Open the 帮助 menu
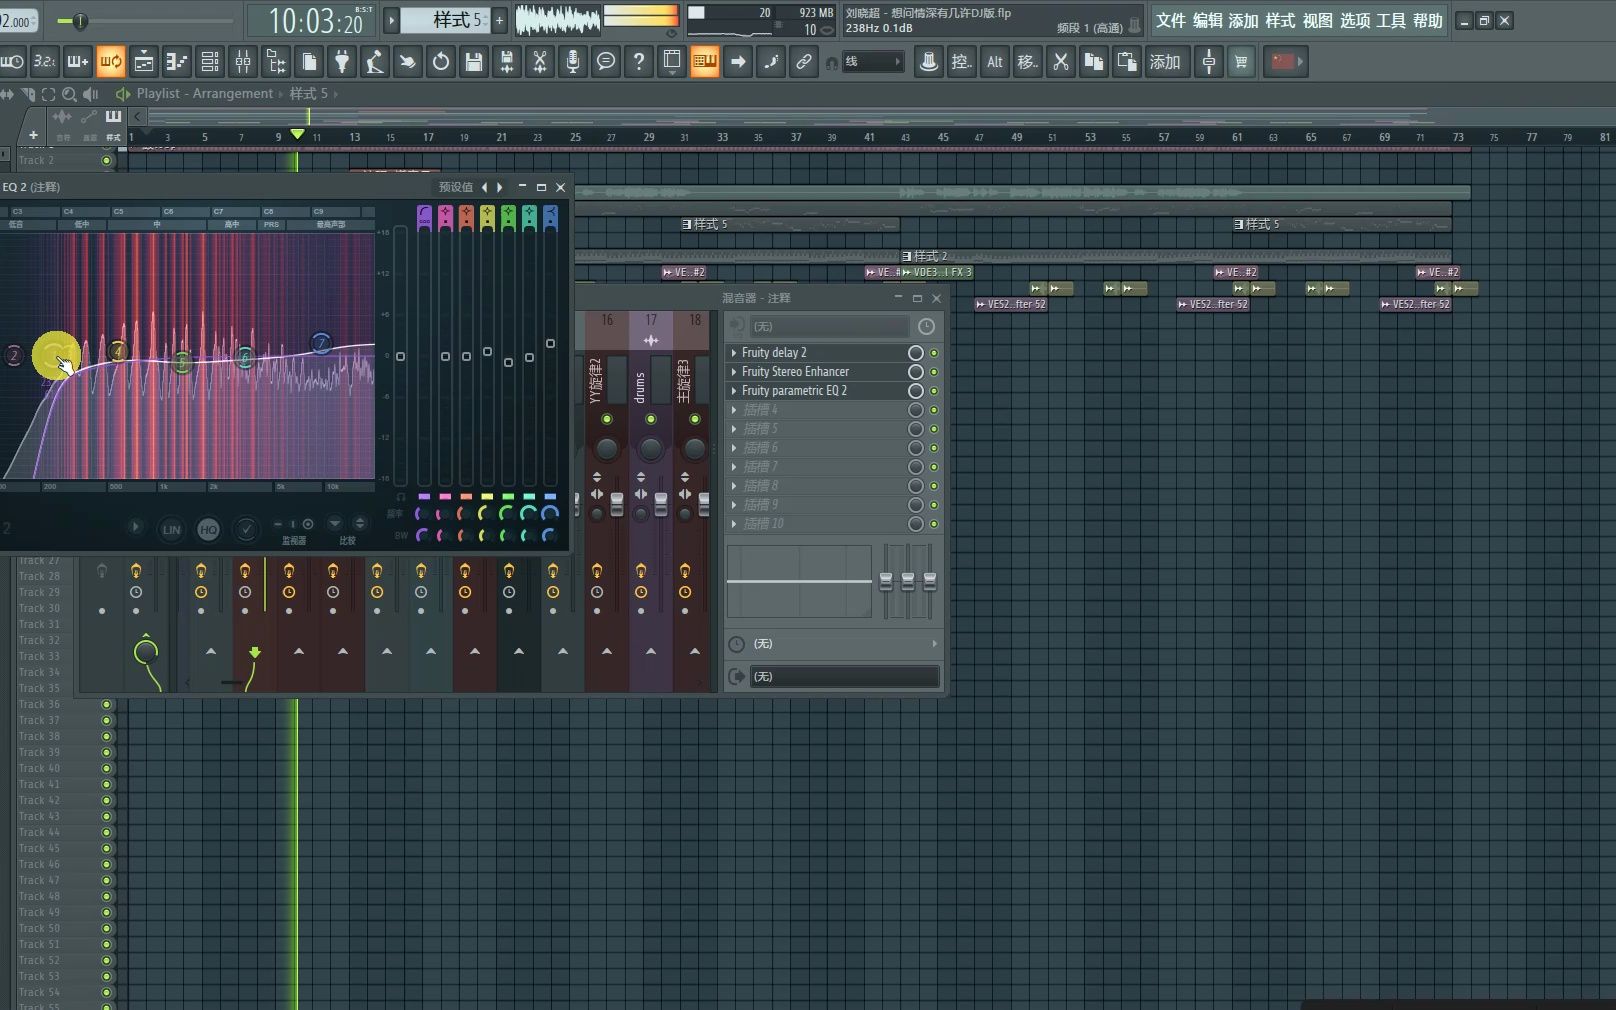 1428,20
